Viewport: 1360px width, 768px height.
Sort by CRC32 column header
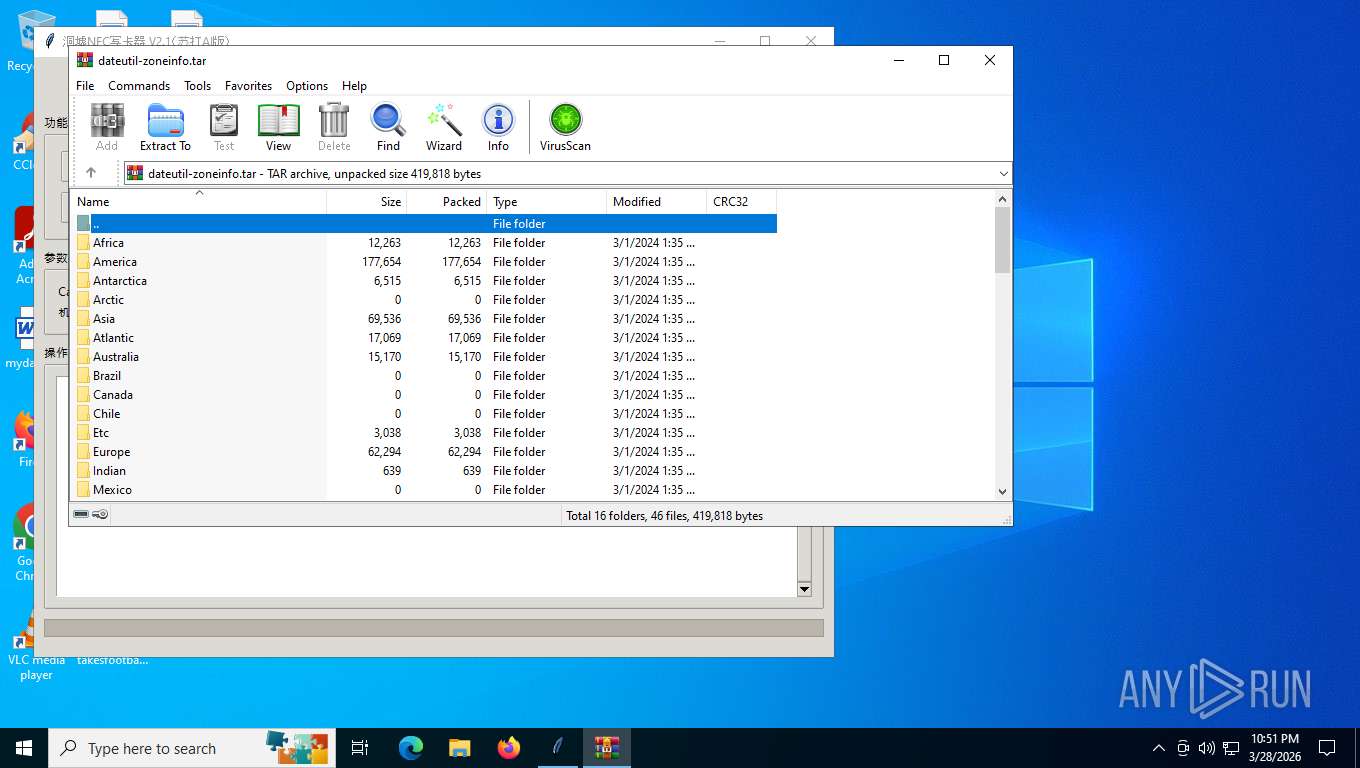pyautogui.click(x=742, y=202)
